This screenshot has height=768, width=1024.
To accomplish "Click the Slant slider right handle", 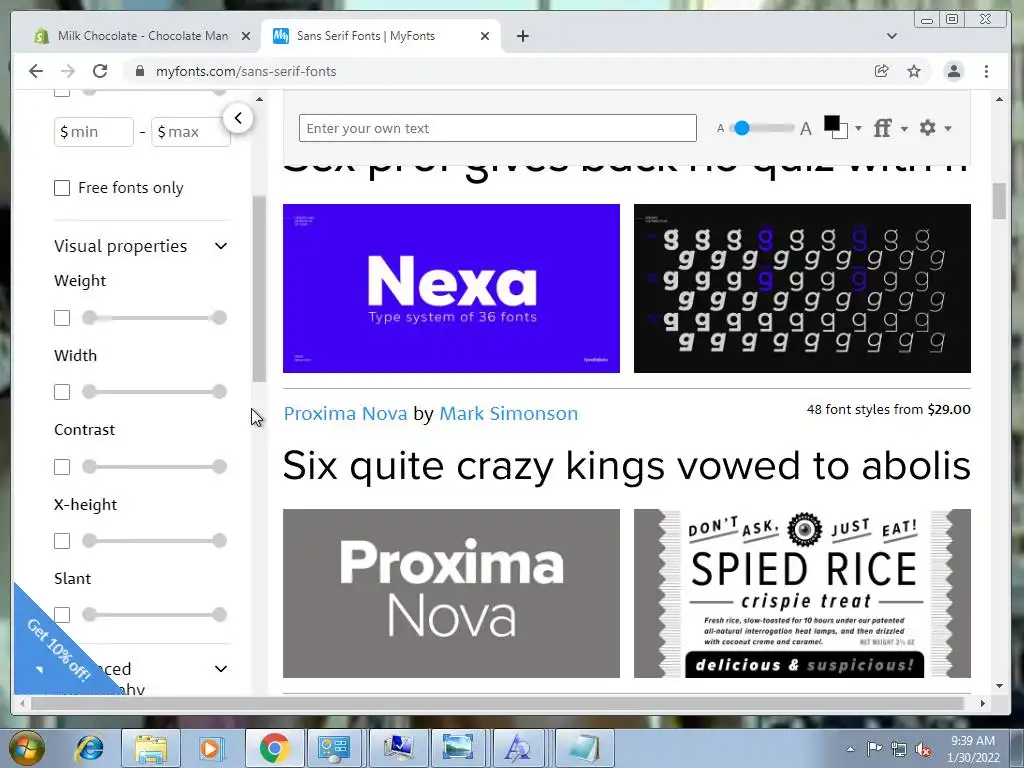I will click(x=219, y=615).
